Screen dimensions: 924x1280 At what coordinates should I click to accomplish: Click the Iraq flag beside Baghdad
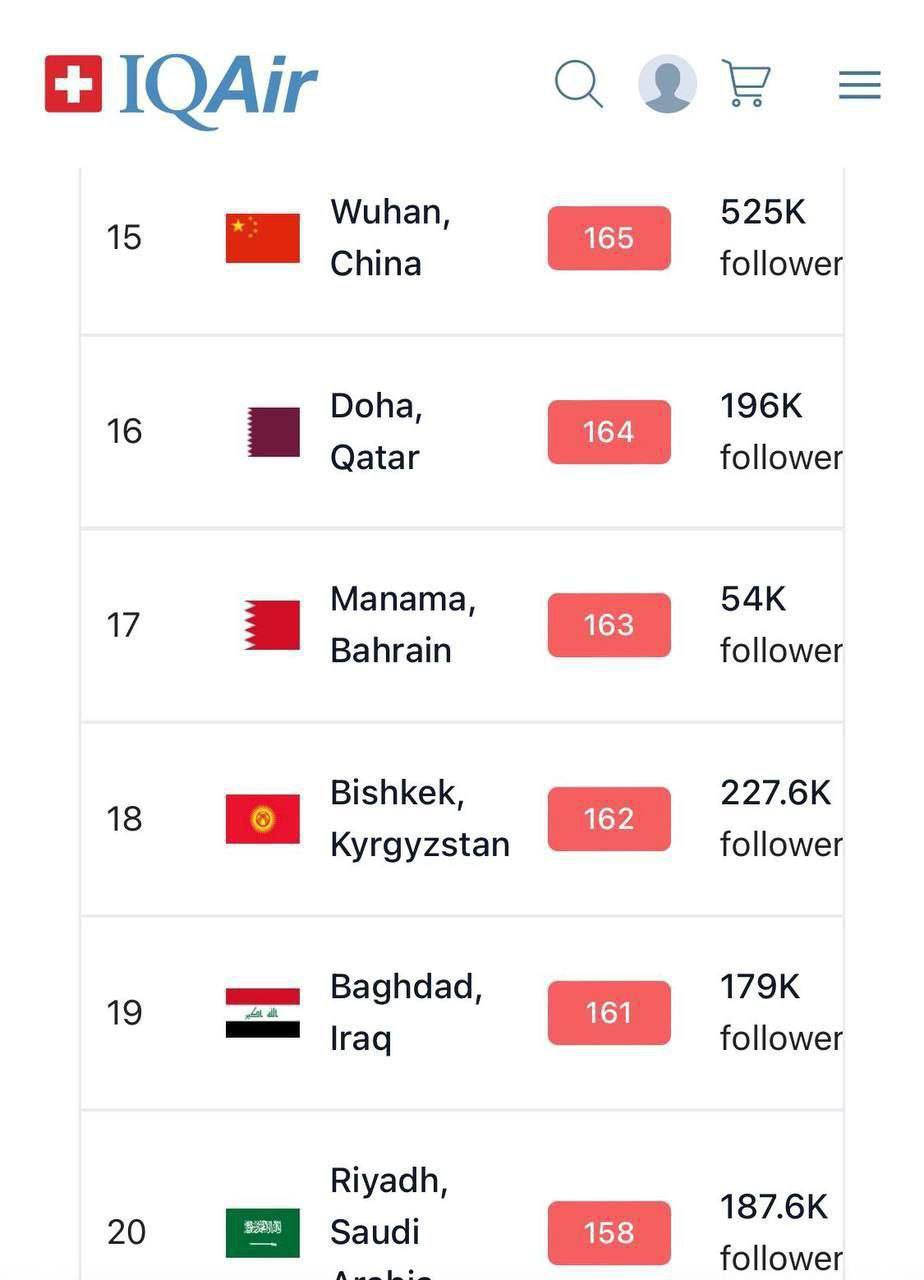[262, 1012]
